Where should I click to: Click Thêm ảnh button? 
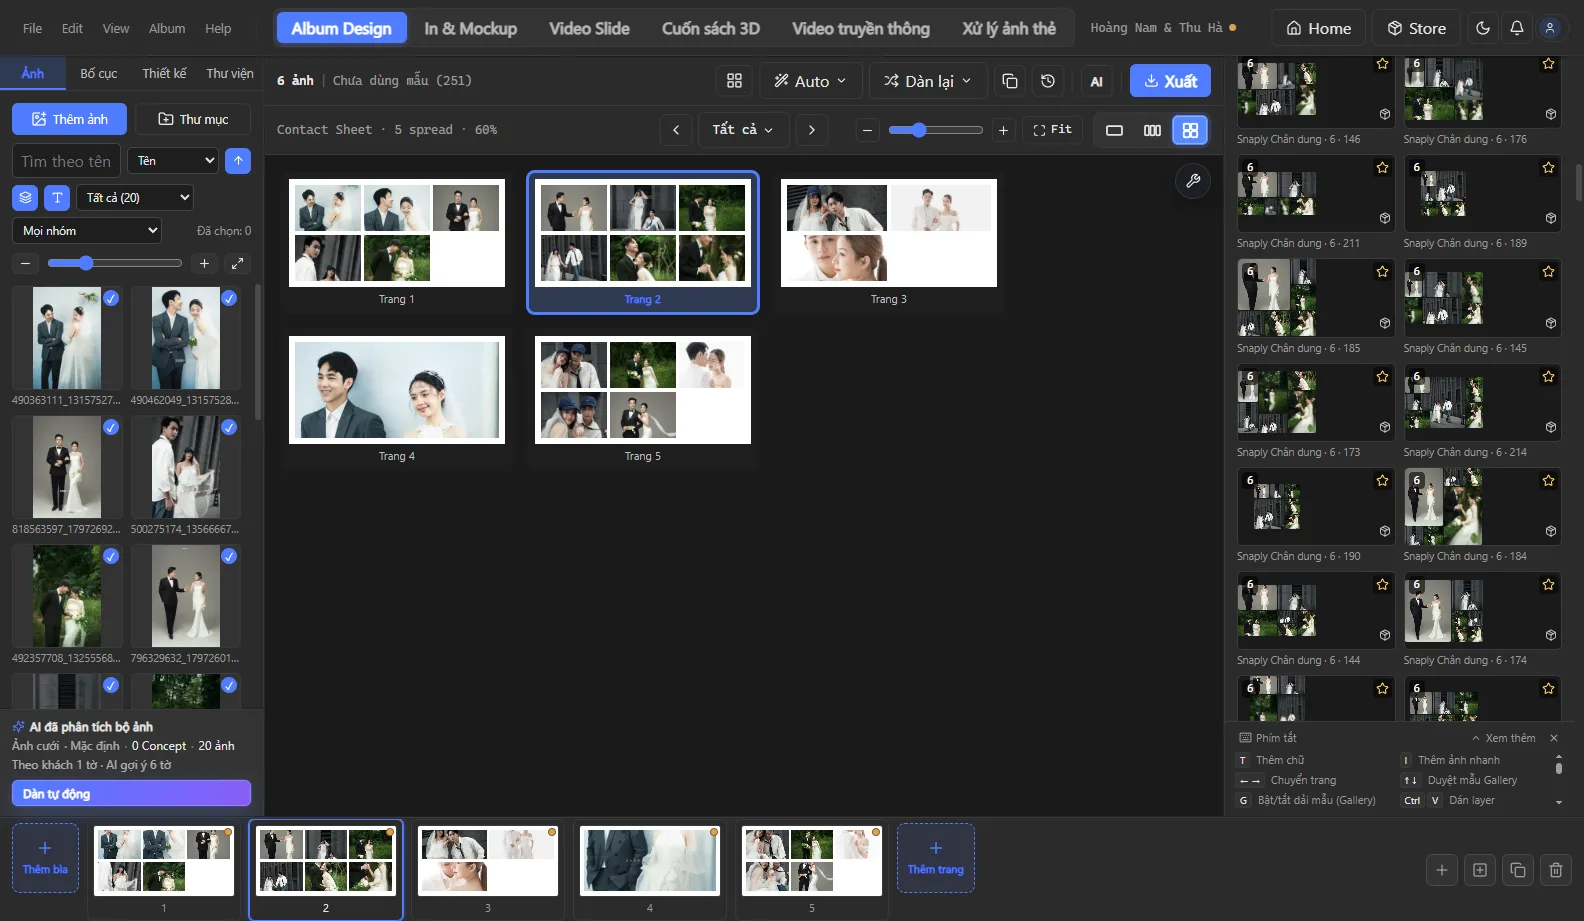pos(69,119)
